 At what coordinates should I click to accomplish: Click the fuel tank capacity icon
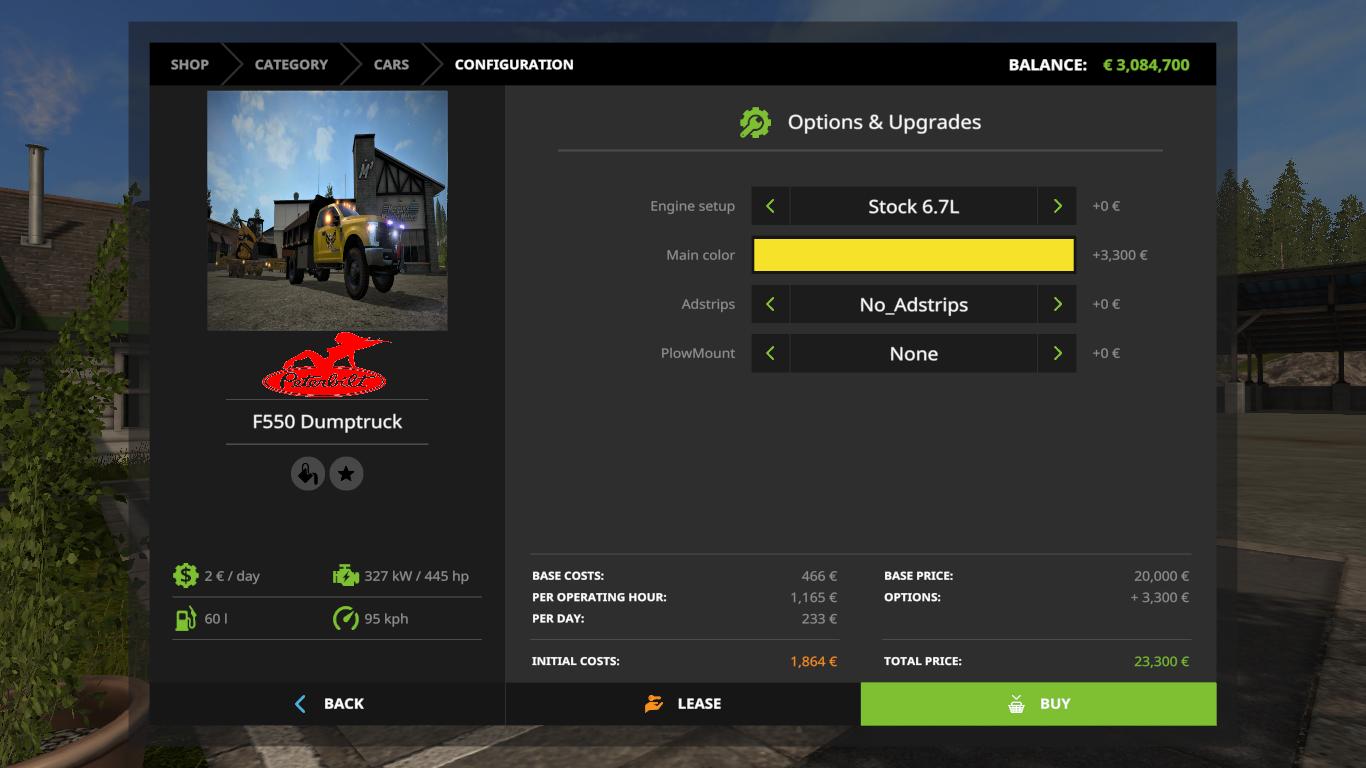[185, 619]
